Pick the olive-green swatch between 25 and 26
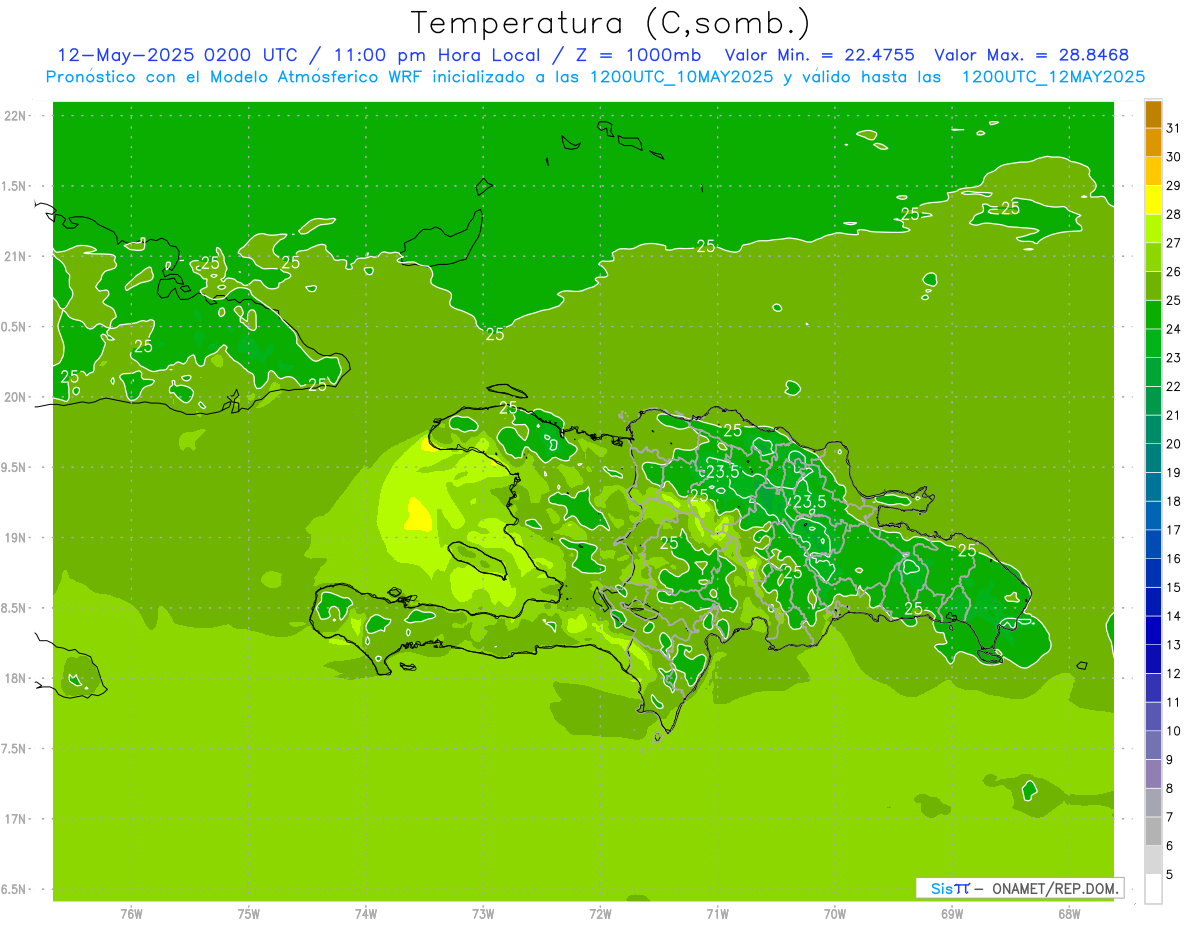 (x=1153, y=285)
